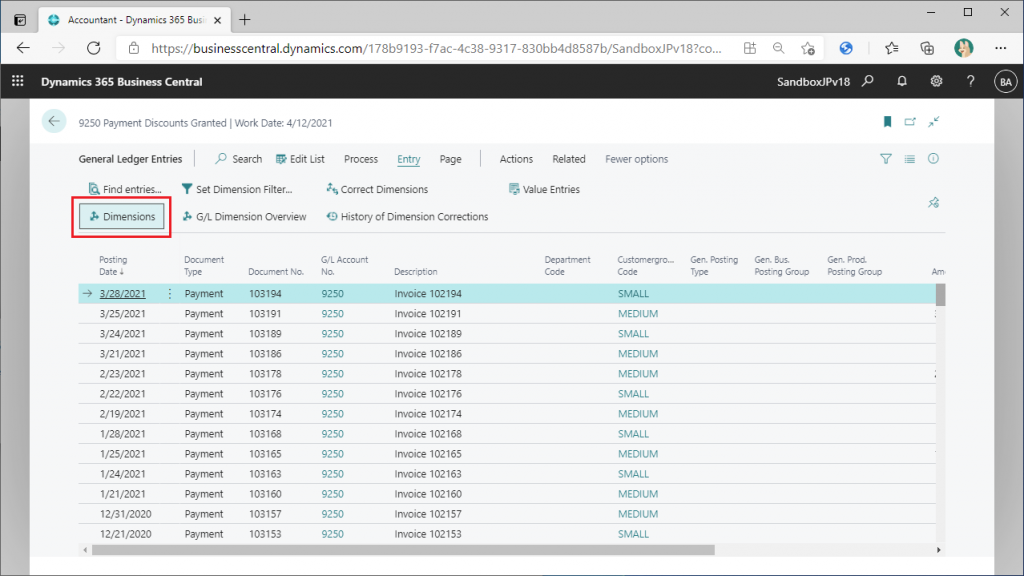The image size is (1024, 576).
Task: Click the Document No. column header
Action: click(276, 272)
